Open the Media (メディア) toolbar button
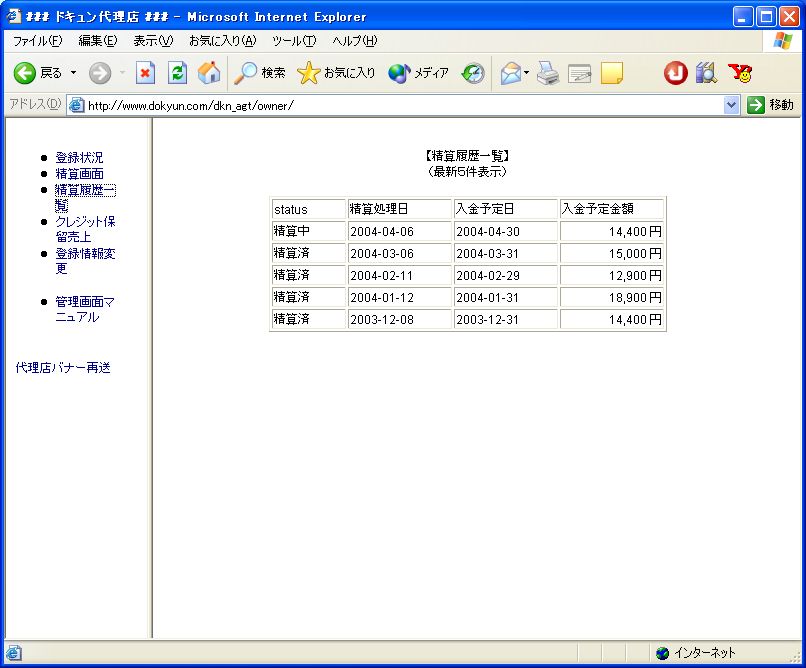Screen dimensions: 806x668 point(418,73)
